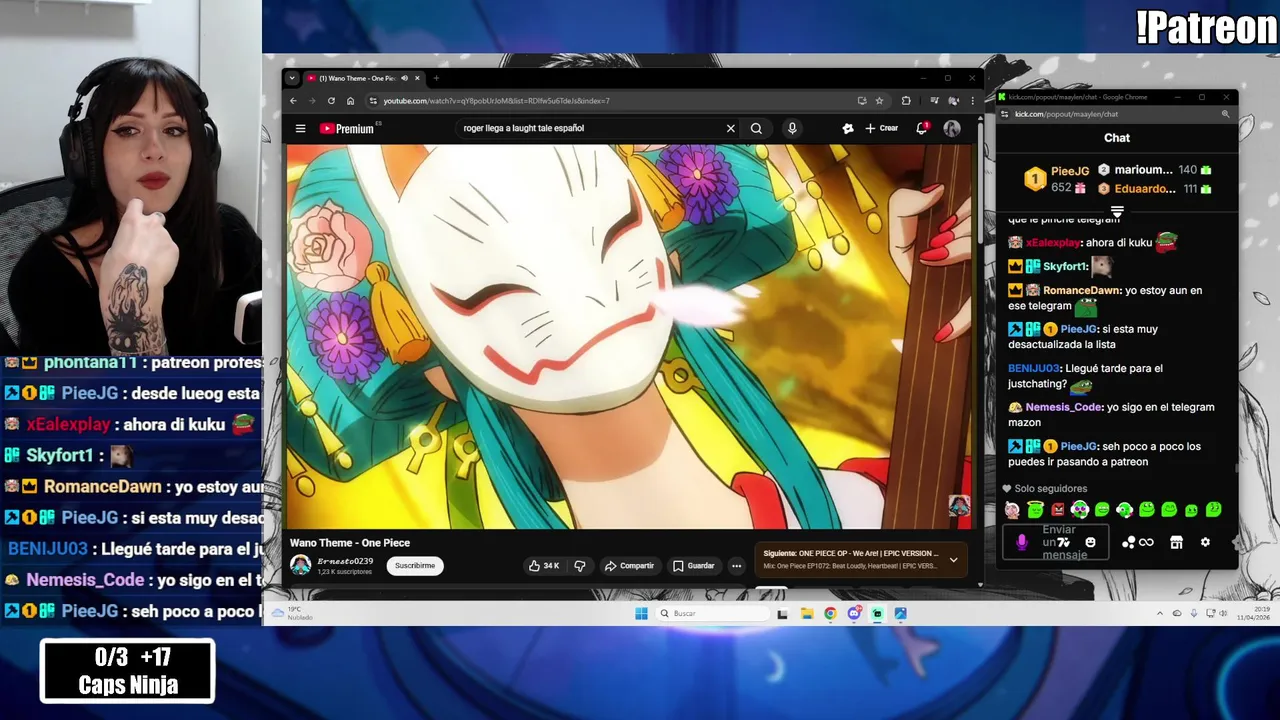Select the Wano Theme - One Piece tab
1280x720 pixels.
point(362,78)
